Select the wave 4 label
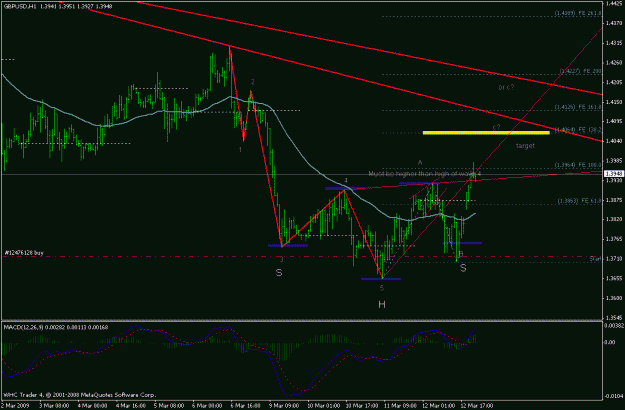 pyautogui.click(x=346, y=180)
